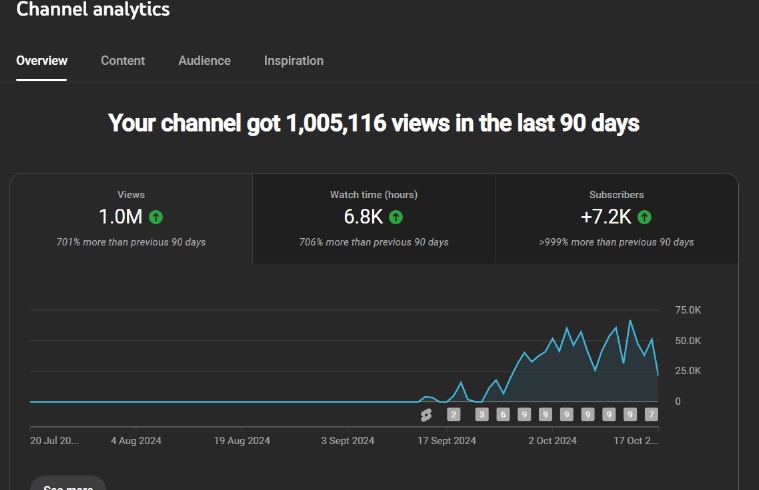Click the 1,005,116 views headline text

click(x=374, y=123)
